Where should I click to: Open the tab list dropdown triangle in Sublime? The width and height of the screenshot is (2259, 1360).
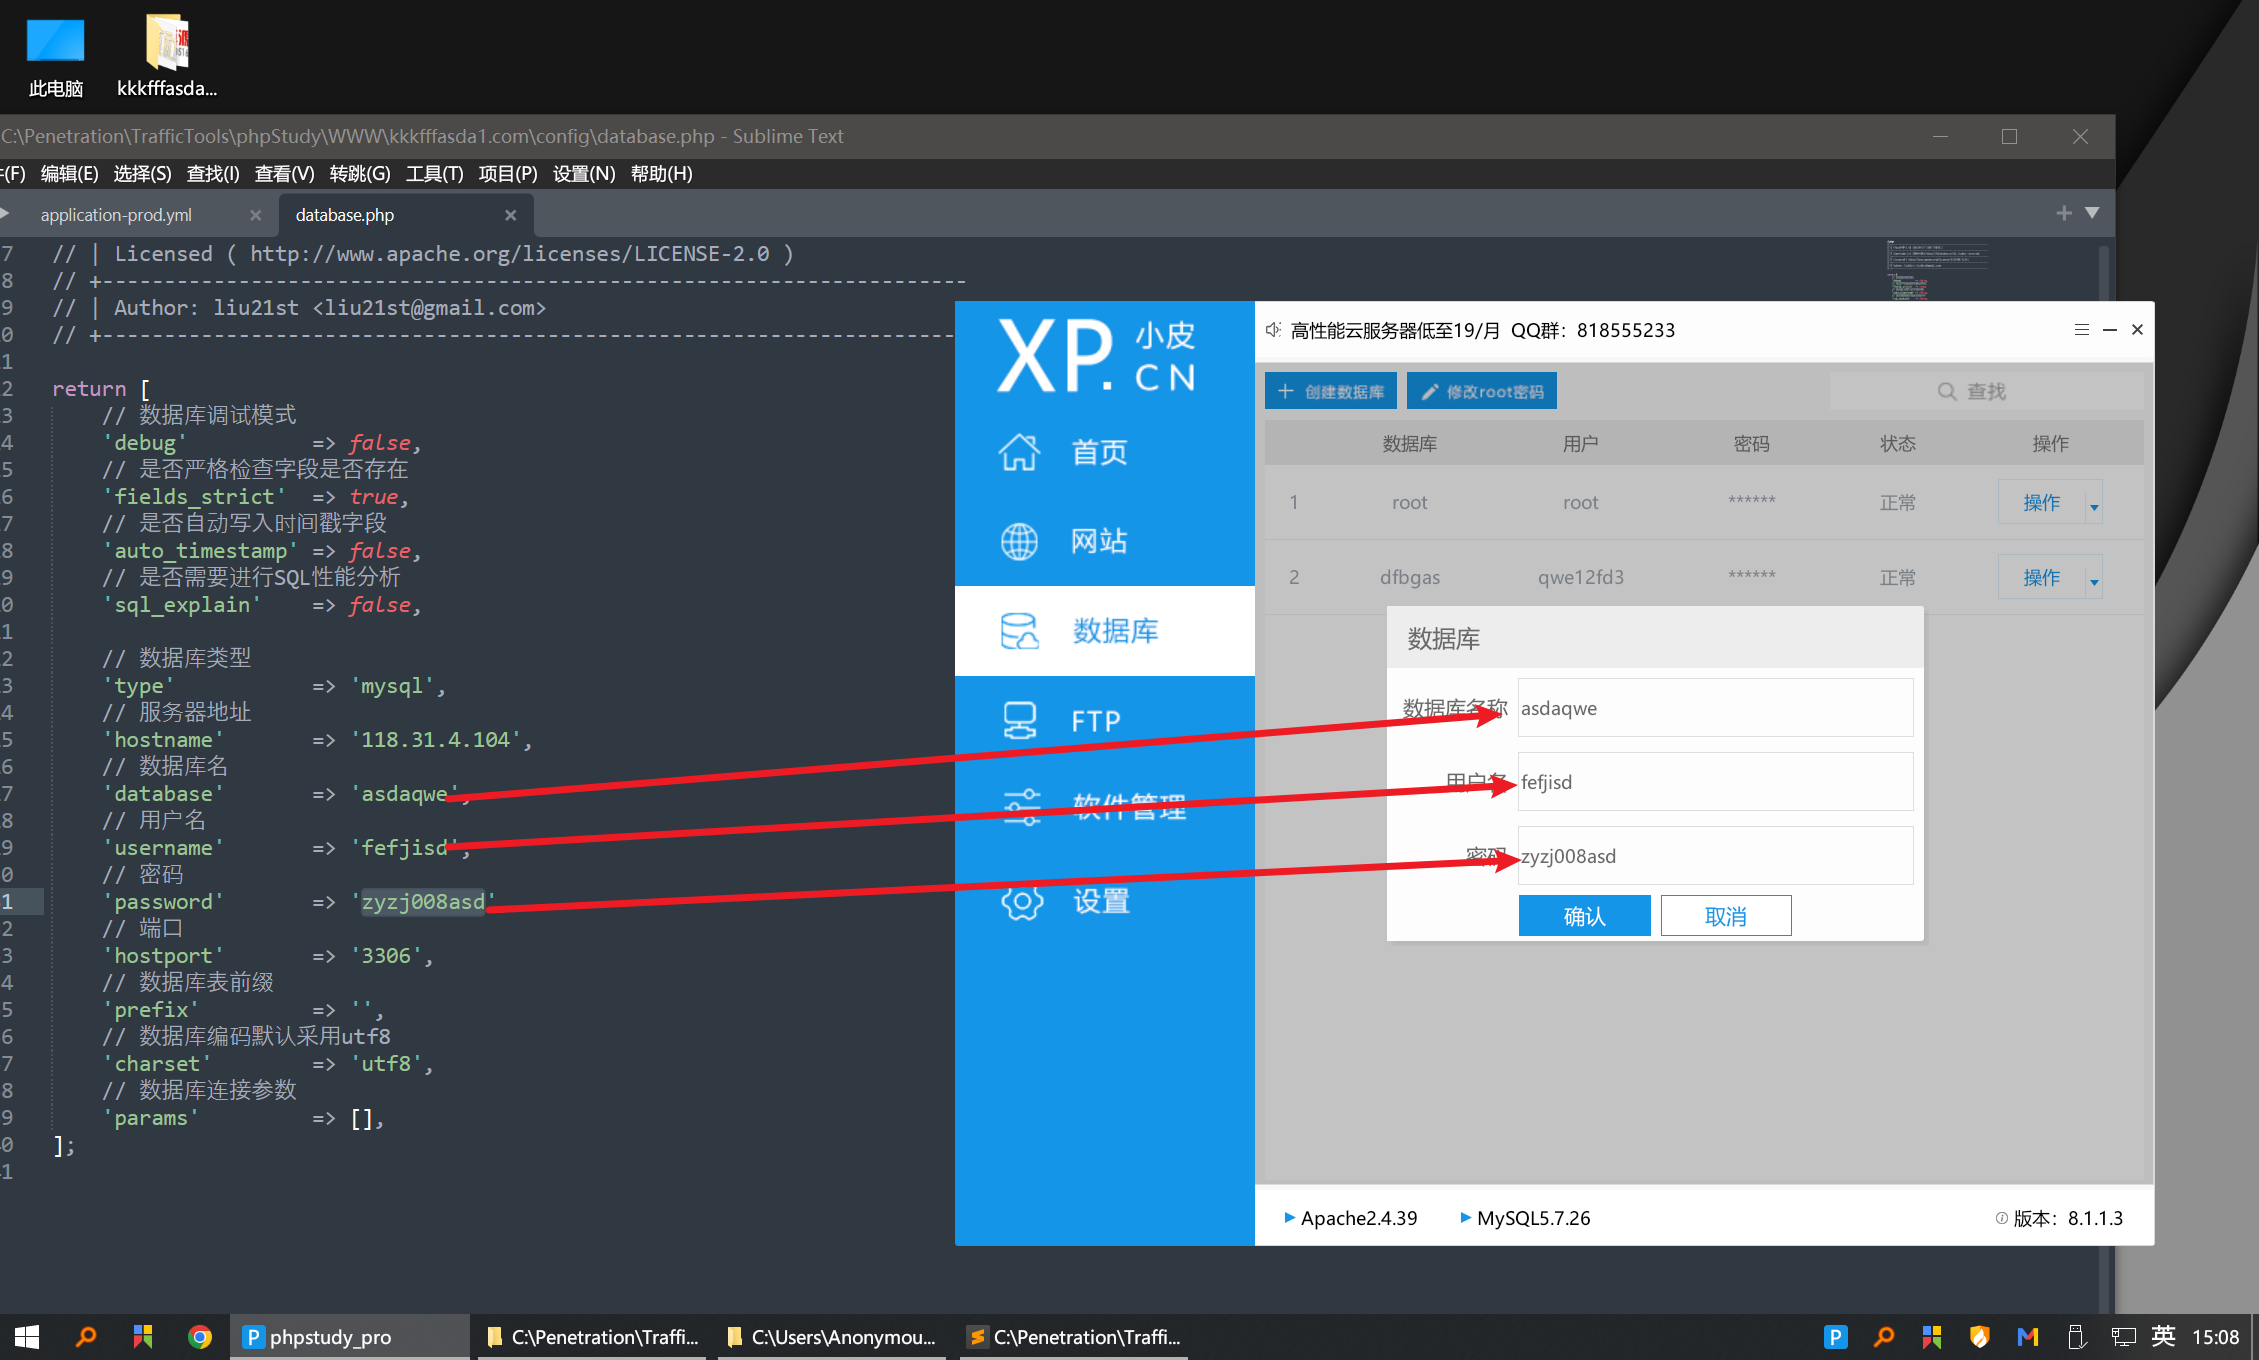coord(2092,213)
